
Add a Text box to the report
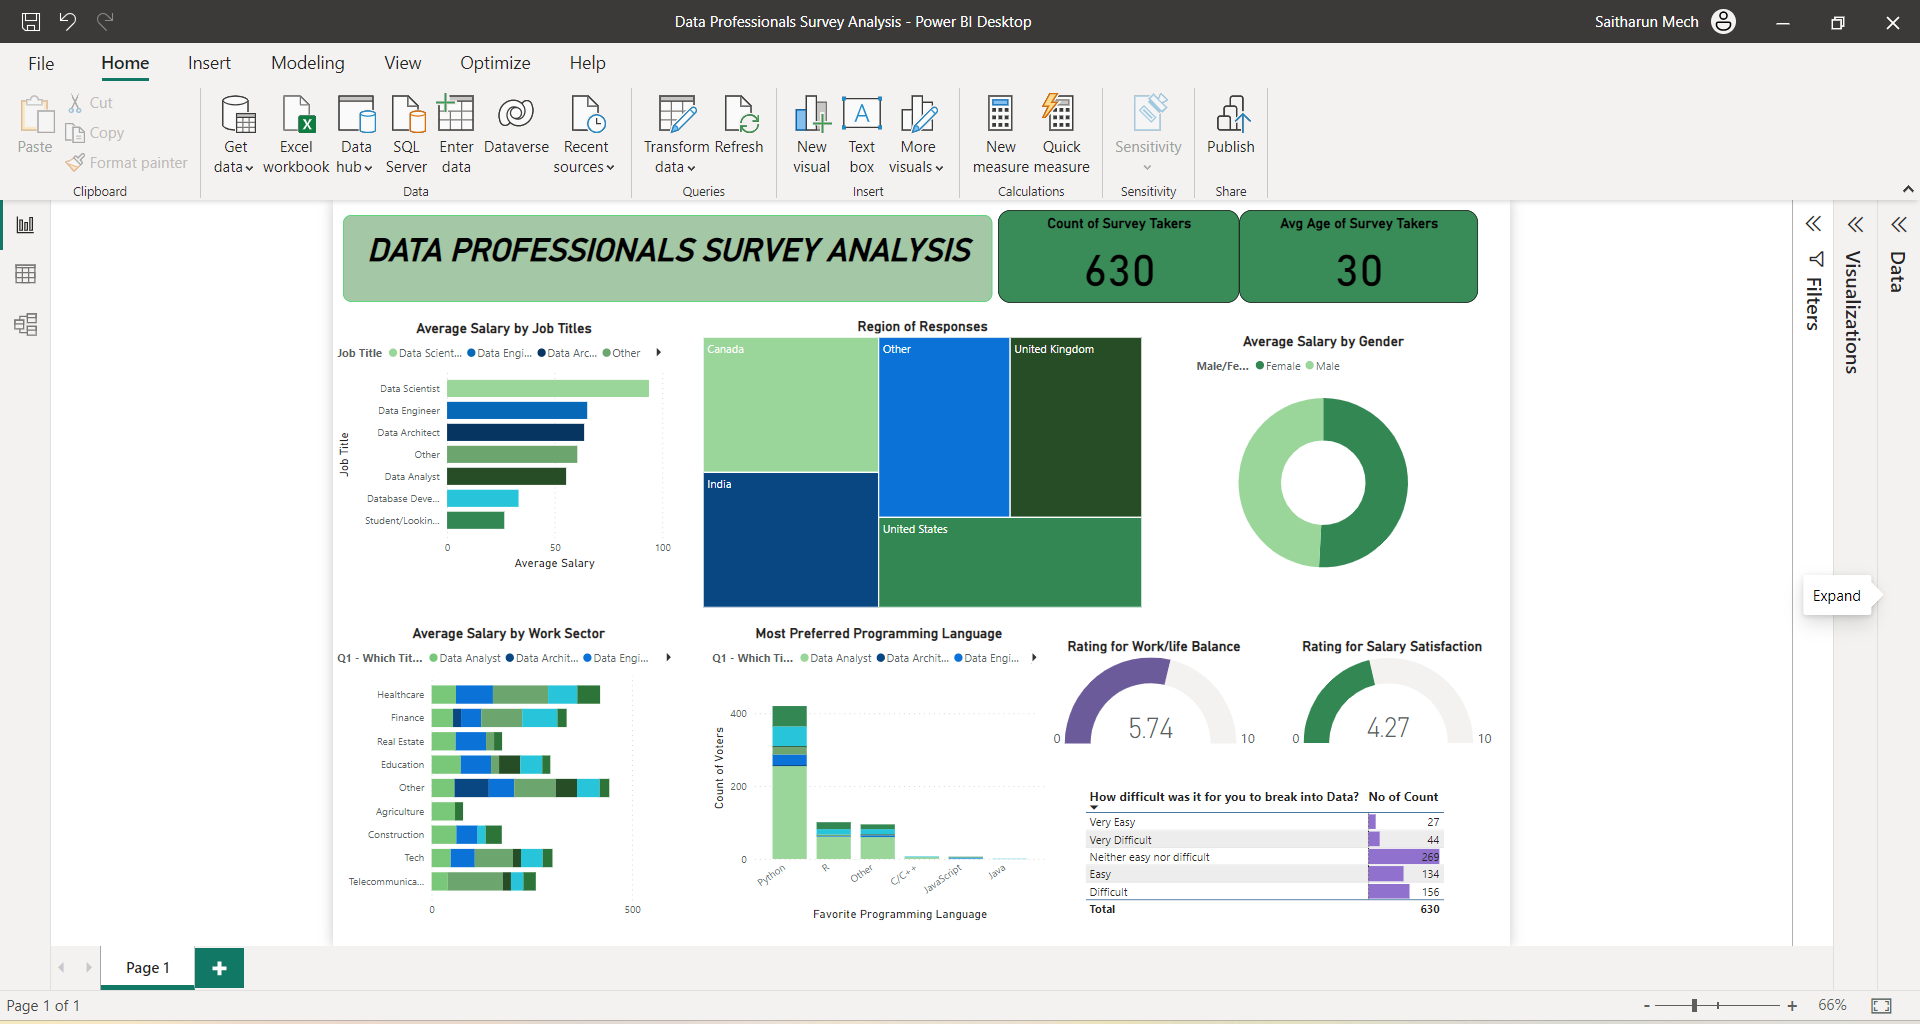pos(861,135)
